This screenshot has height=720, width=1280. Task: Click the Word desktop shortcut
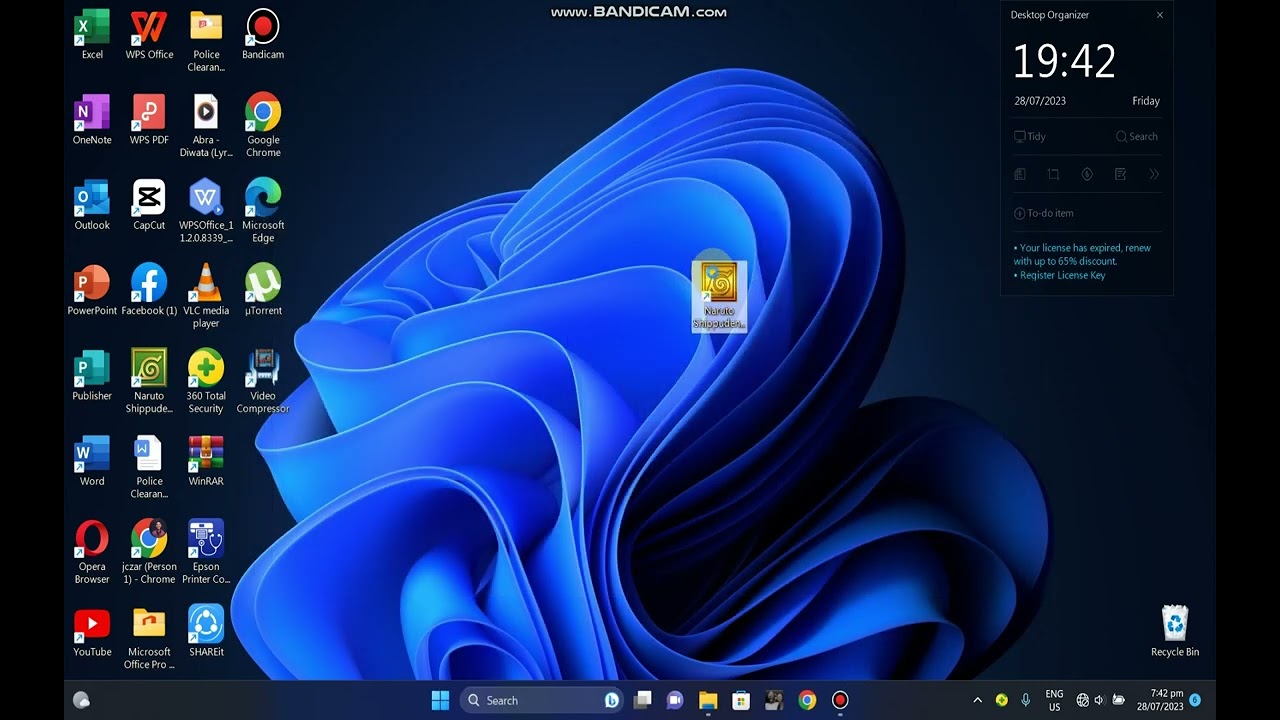[92, 460]
